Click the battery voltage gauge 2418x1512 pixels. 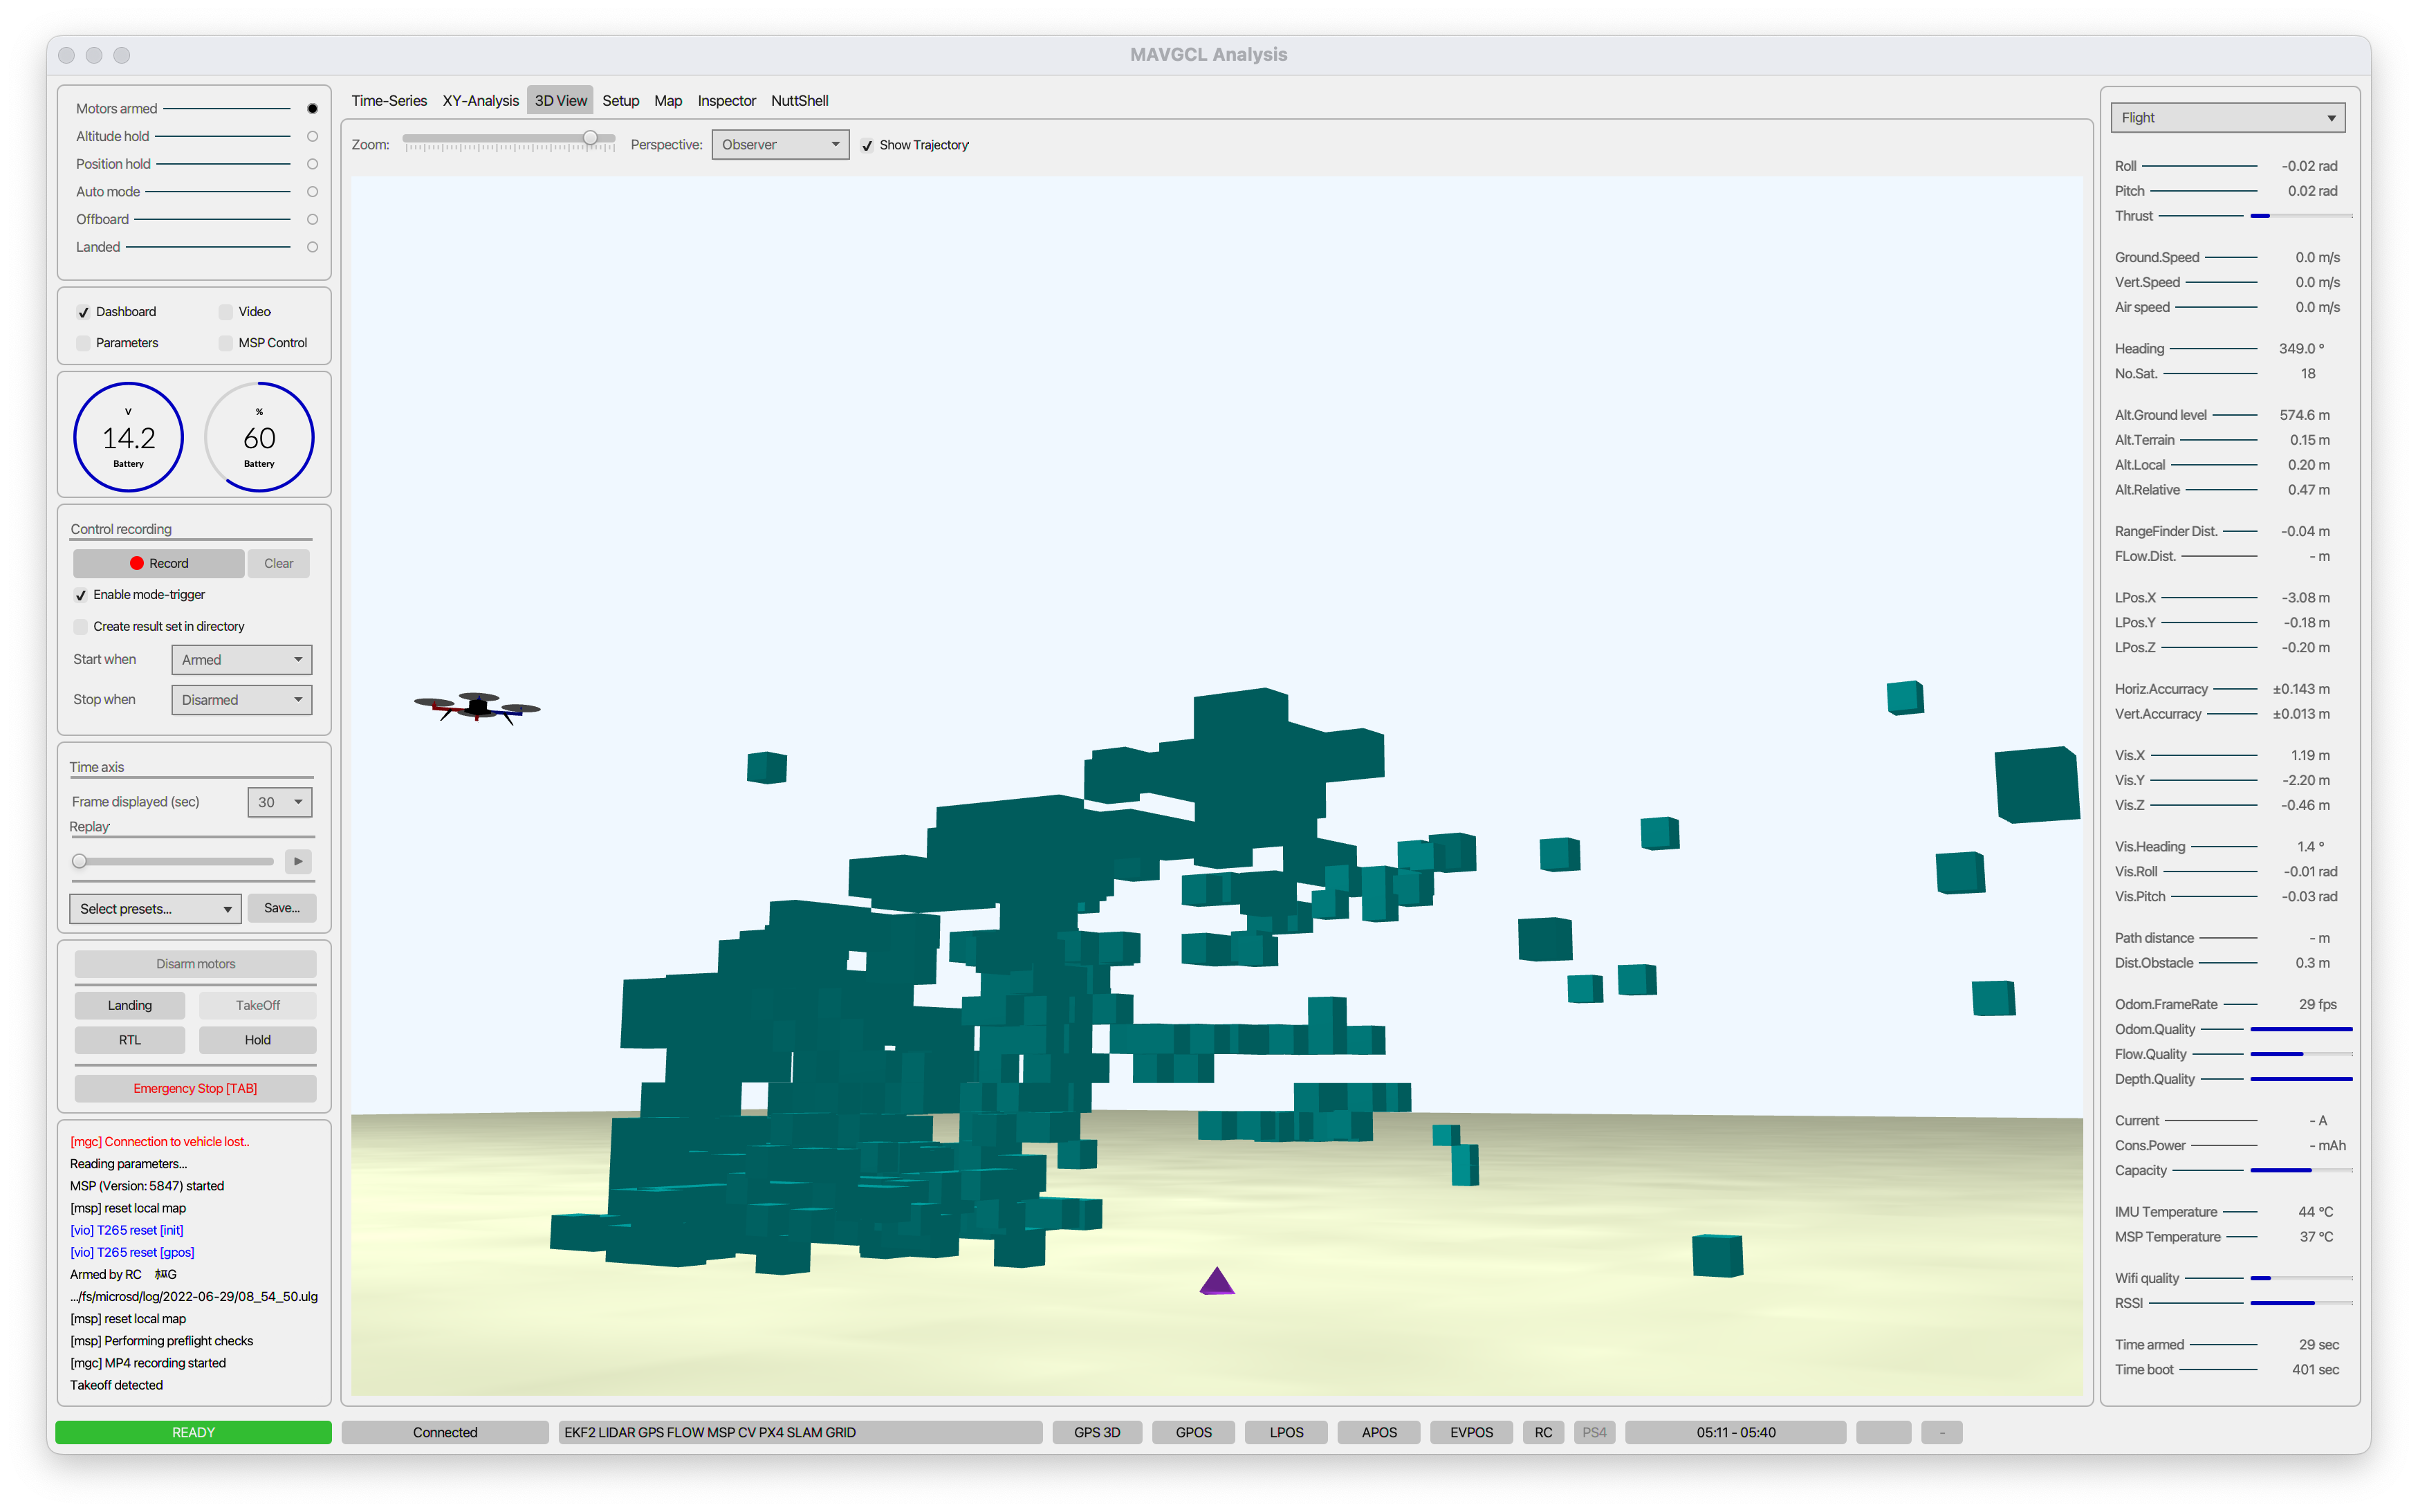click(x=129, y=437)
